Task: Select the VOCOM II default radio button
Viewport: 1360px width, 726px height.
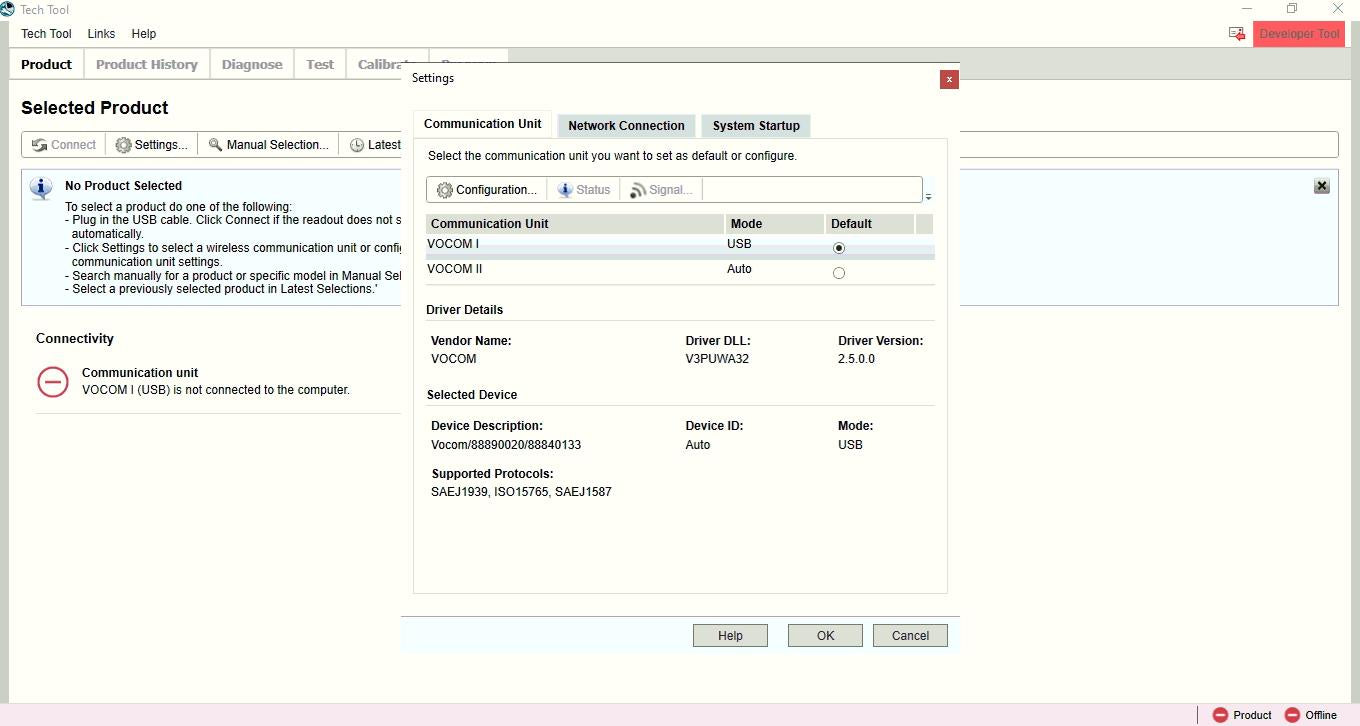Action: coord(839,272)
